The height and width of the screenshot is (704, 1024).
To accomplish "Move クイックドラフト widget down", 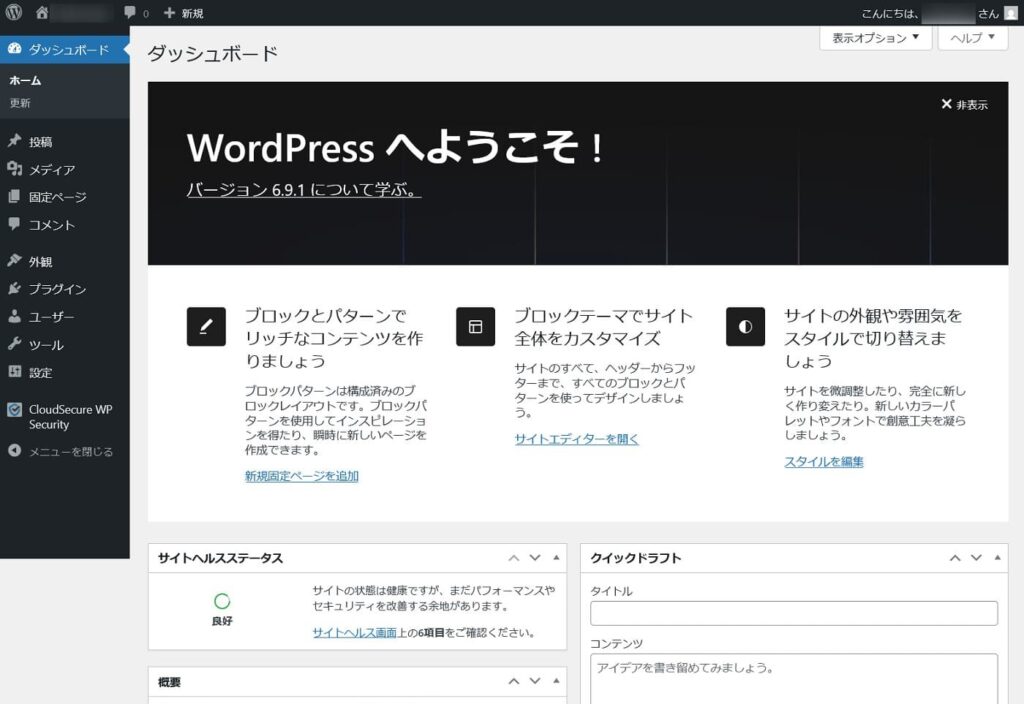I will pyautogui.click(x=976, y=558).
